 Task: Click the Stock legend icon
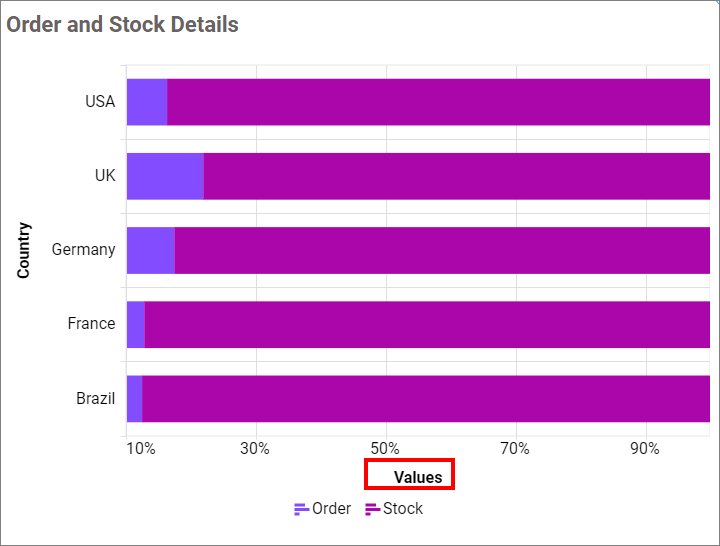[372, 509]
